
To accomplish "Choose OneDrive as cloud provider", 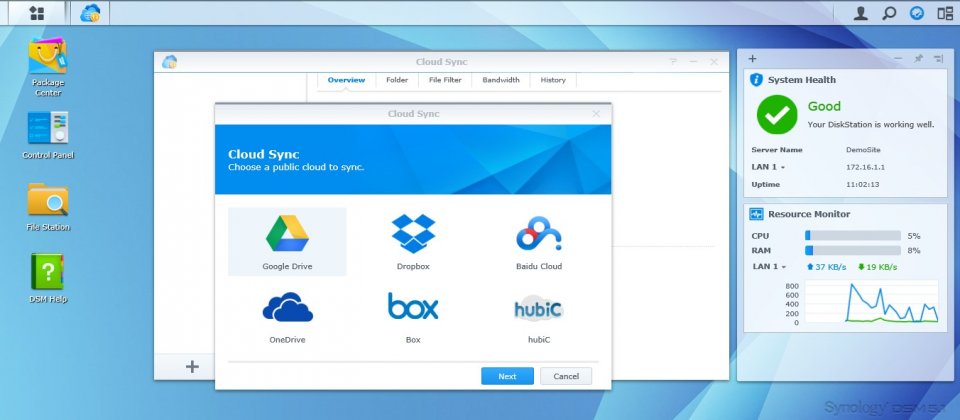I will click(x=287, y=316).
